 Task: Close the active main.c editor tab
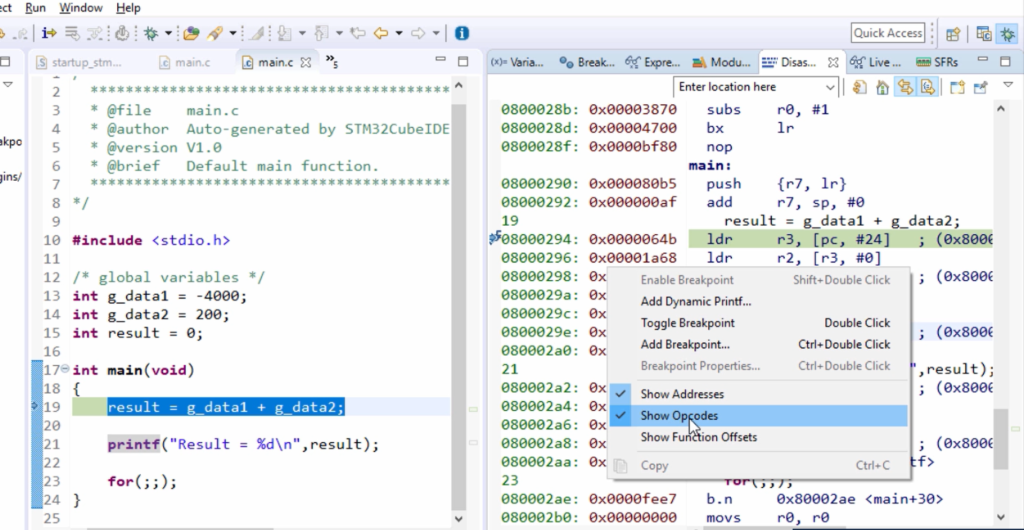coord(305,63)
